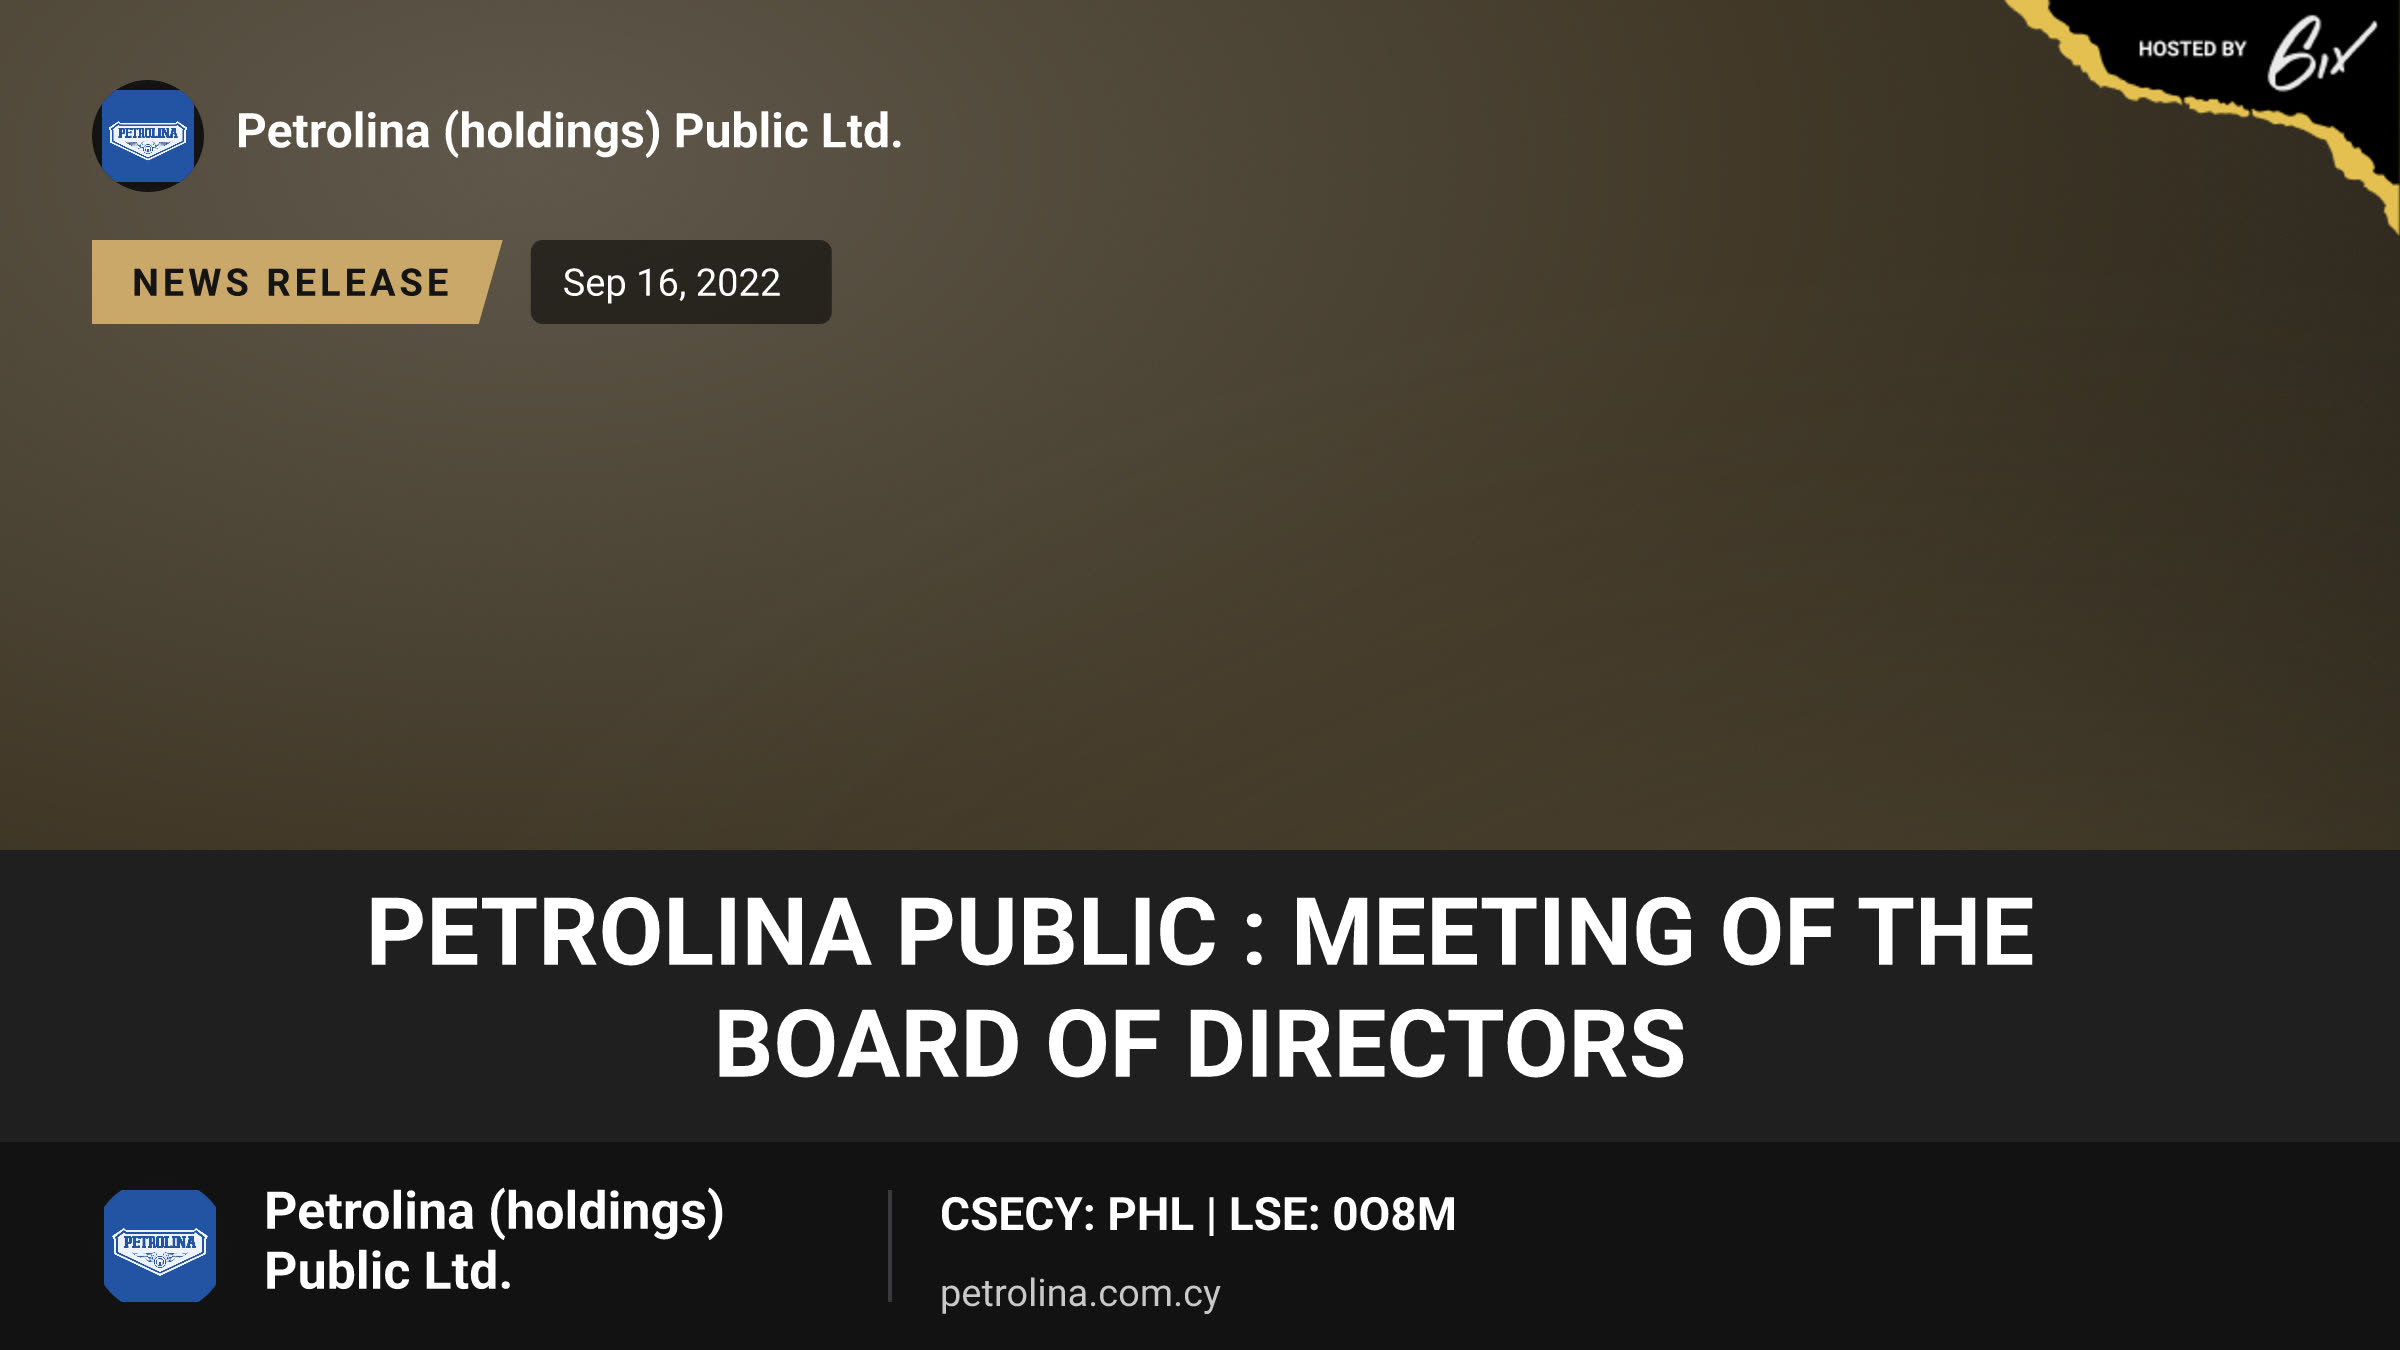Click the footer company name Petrolina (holdings) Public Ltd.
This screenshot has width=2400, height=1350.
[x=494, y=1242]
